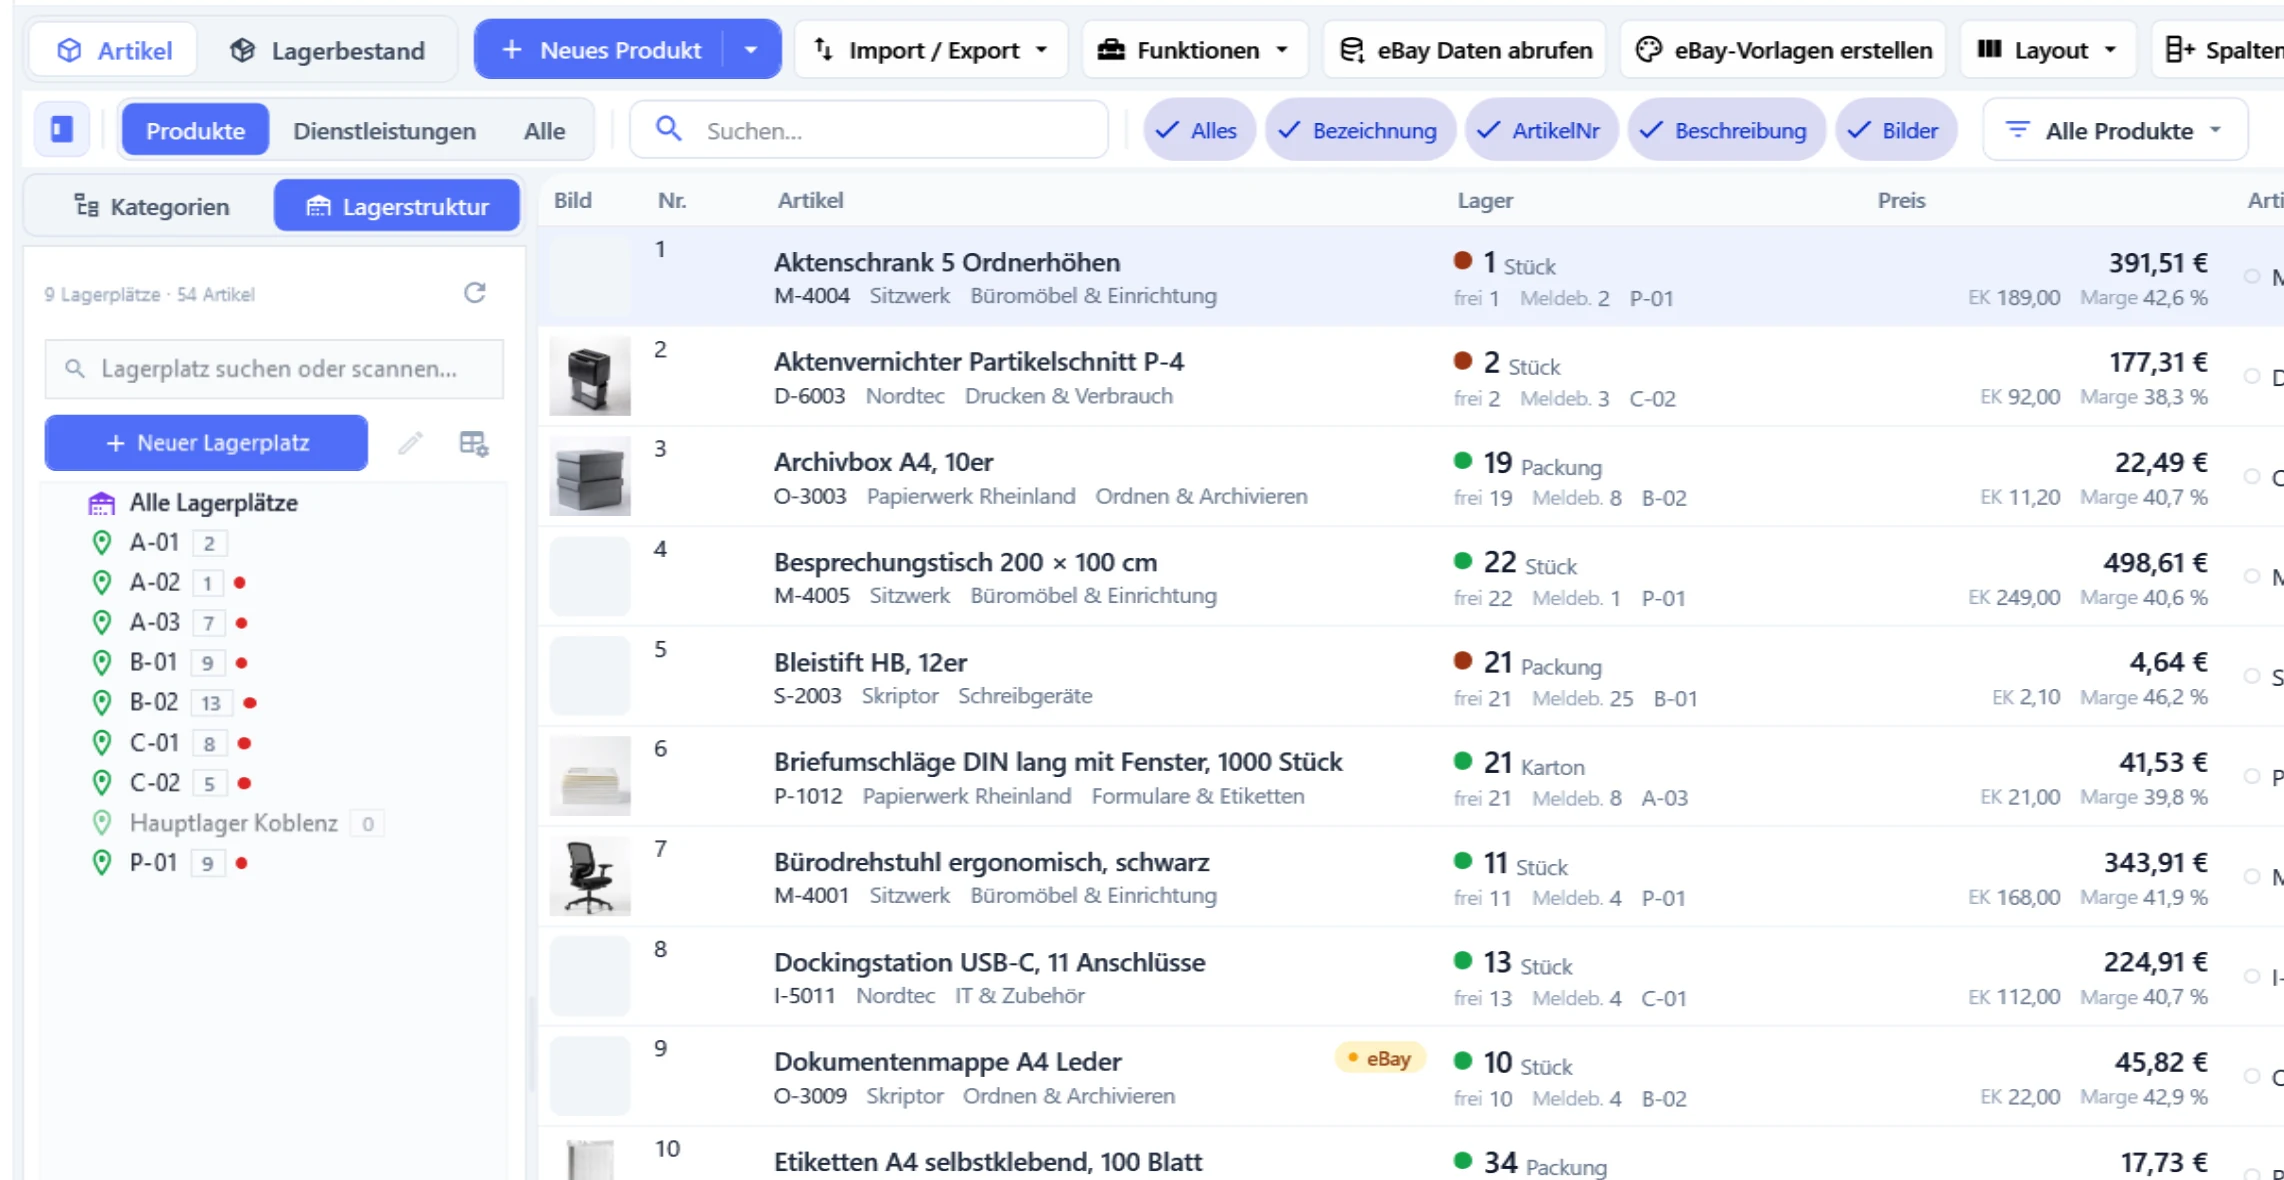This screenshot has width=2284, height=1180.
Task: Open the Alle Produkte filter dropdown
Action: tap(2115, 130)
